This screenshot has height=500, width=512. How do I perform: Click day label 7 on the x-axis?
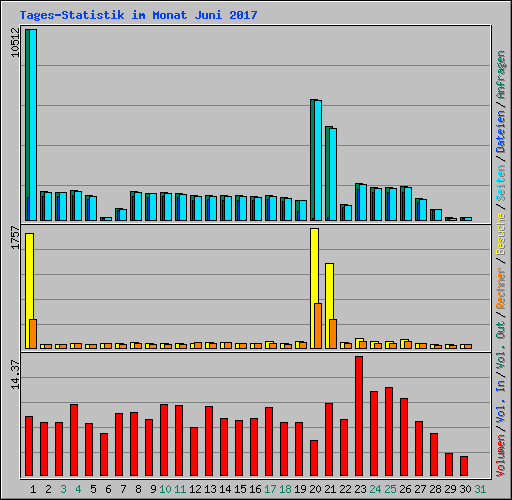123,489
